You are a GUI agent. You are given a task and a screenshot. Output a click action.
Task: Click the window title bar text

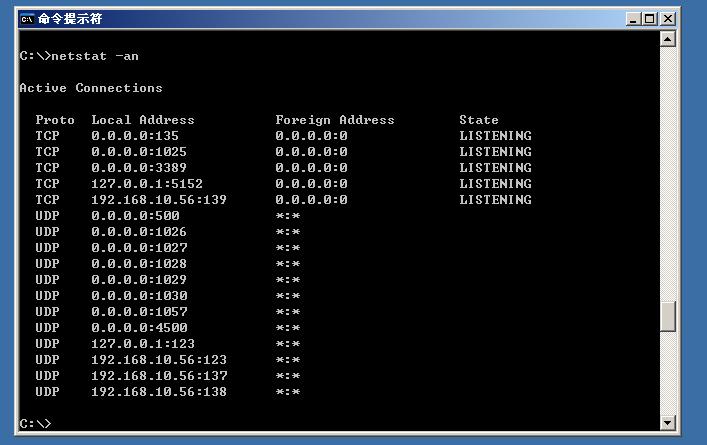70,19
